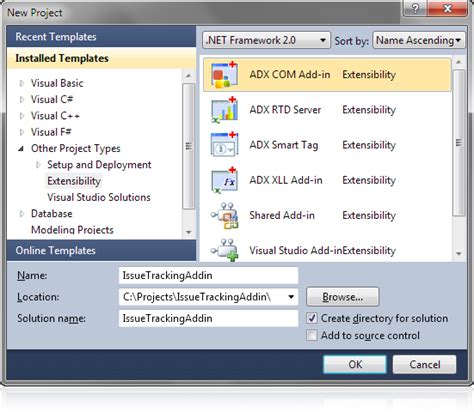Choose the ADX RTD Server template icon

224,110
